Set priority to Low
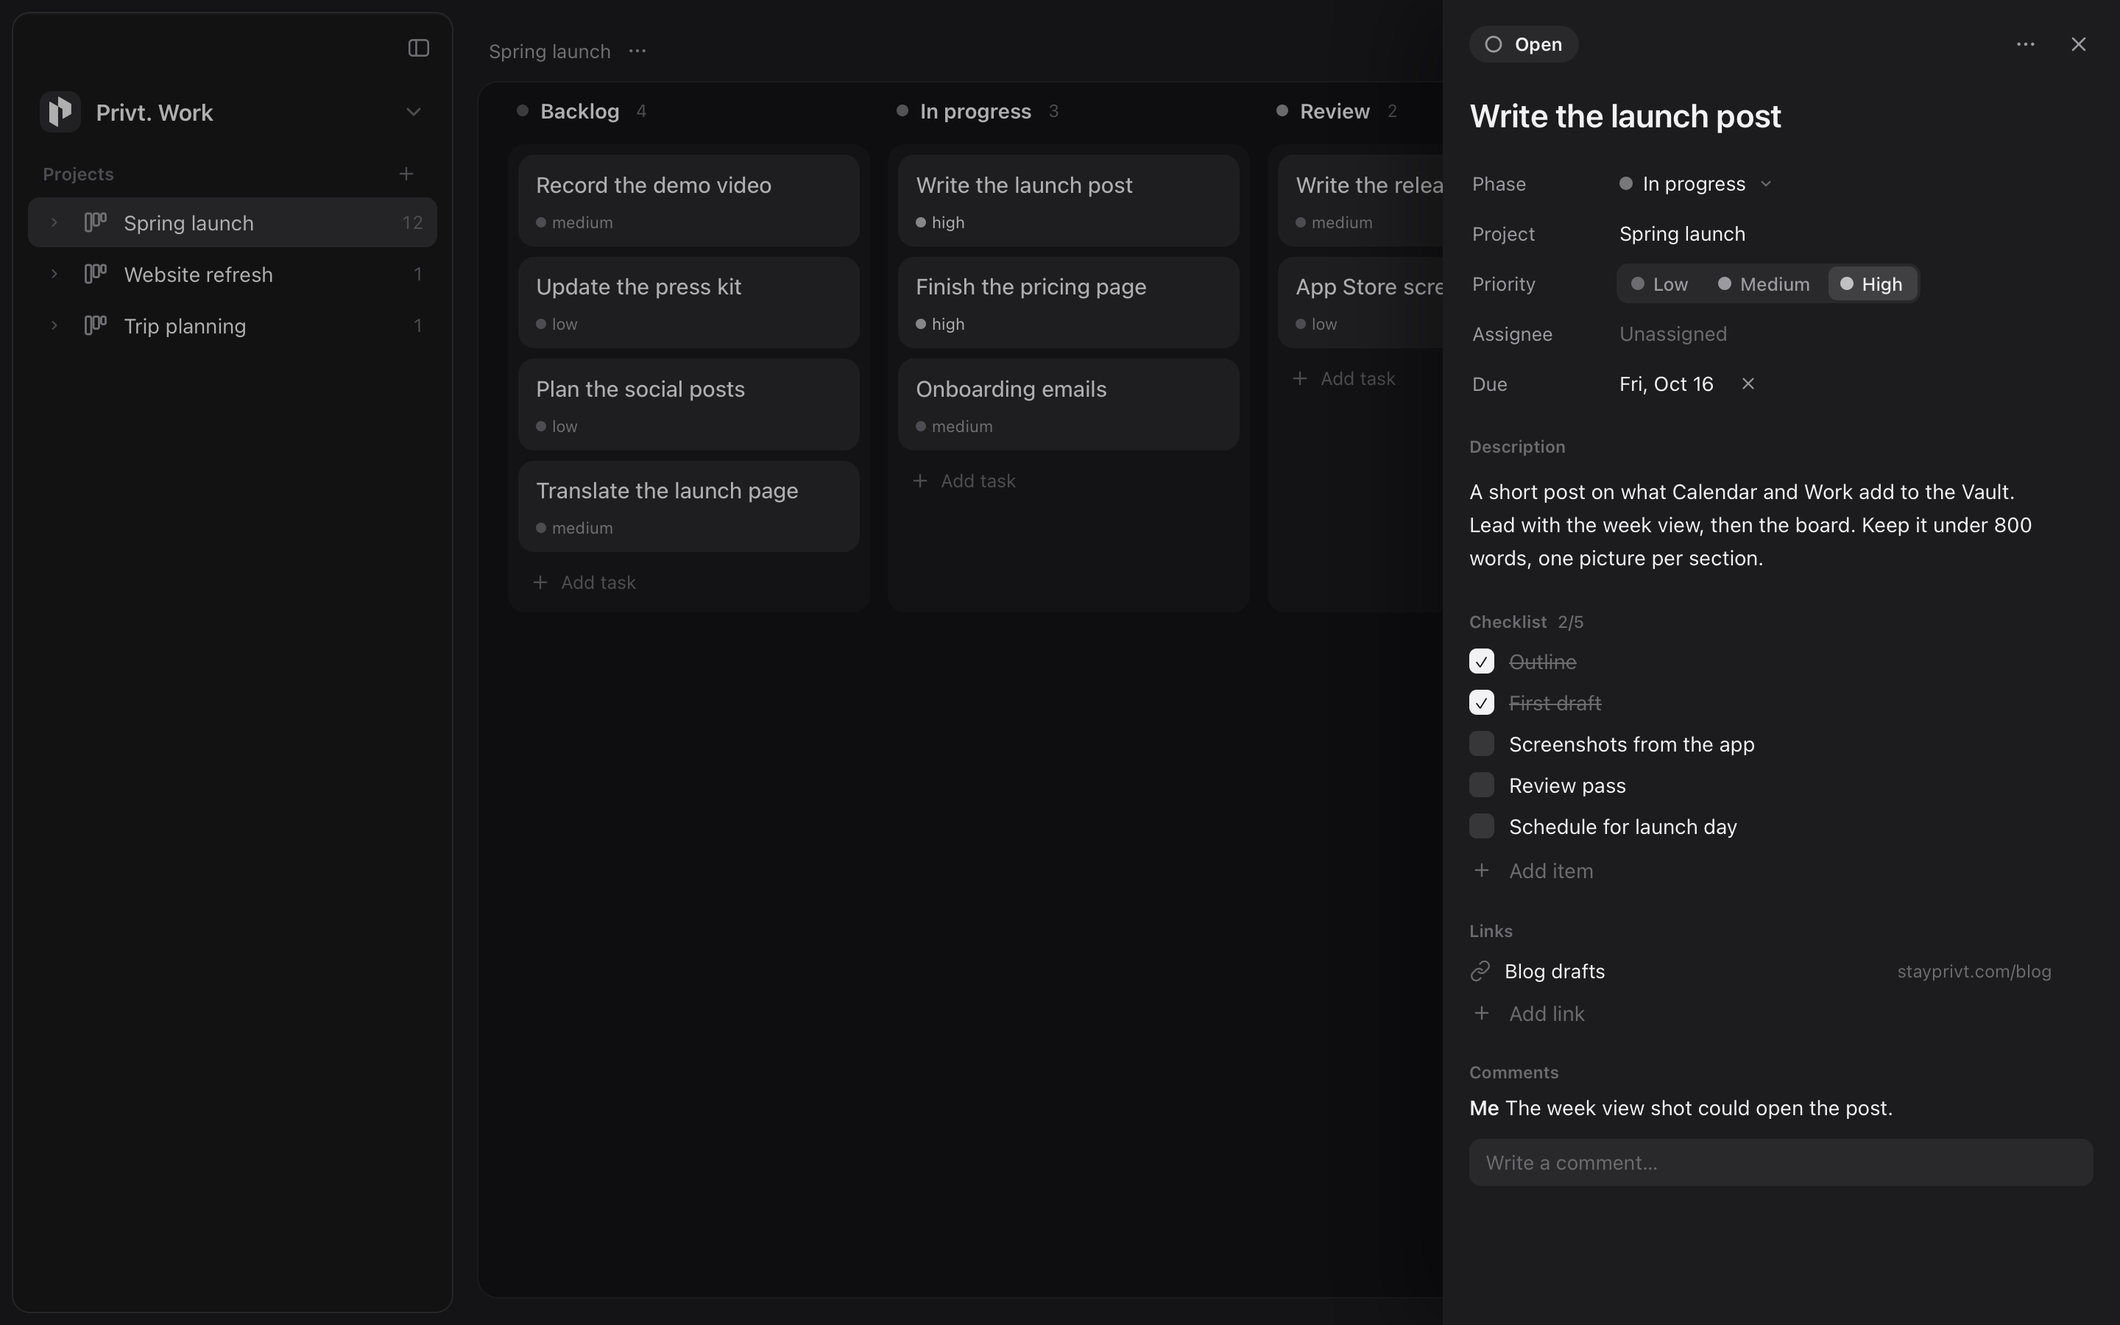Image resolution: width=2120 pixels, height=1325 pixels. tap(1659, 284)
